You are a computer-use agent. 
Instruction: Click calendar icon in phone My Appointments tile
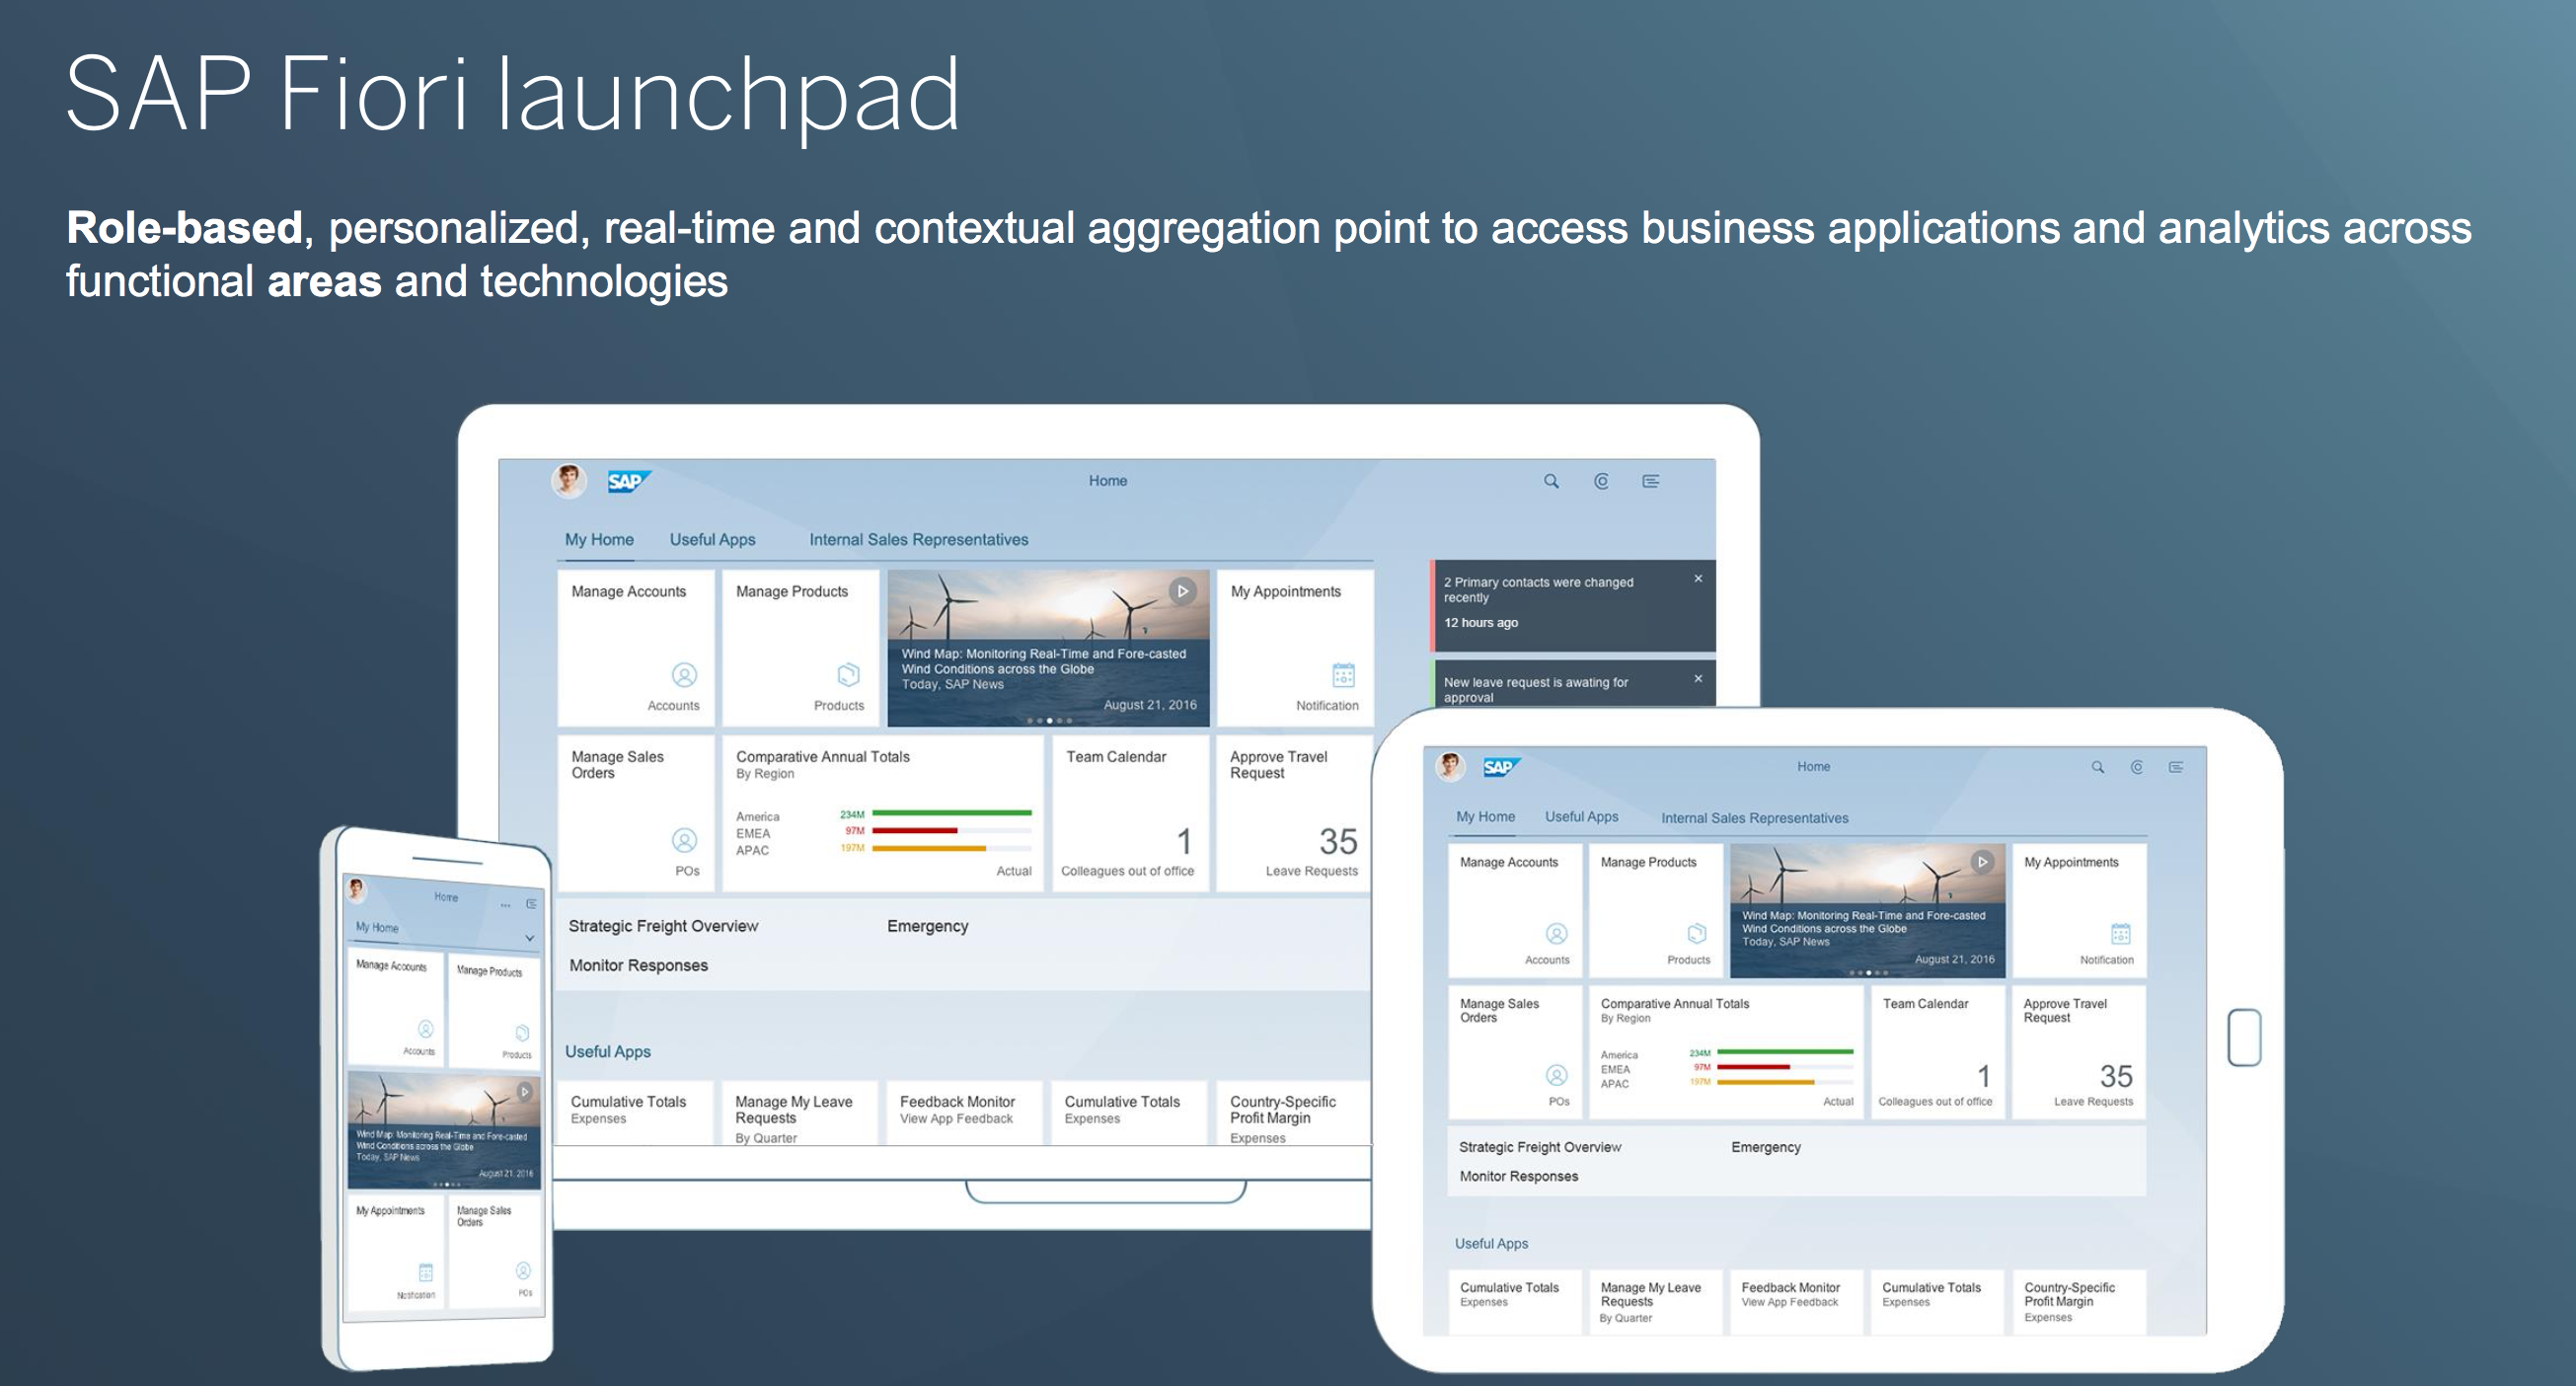click(426, 1272)
